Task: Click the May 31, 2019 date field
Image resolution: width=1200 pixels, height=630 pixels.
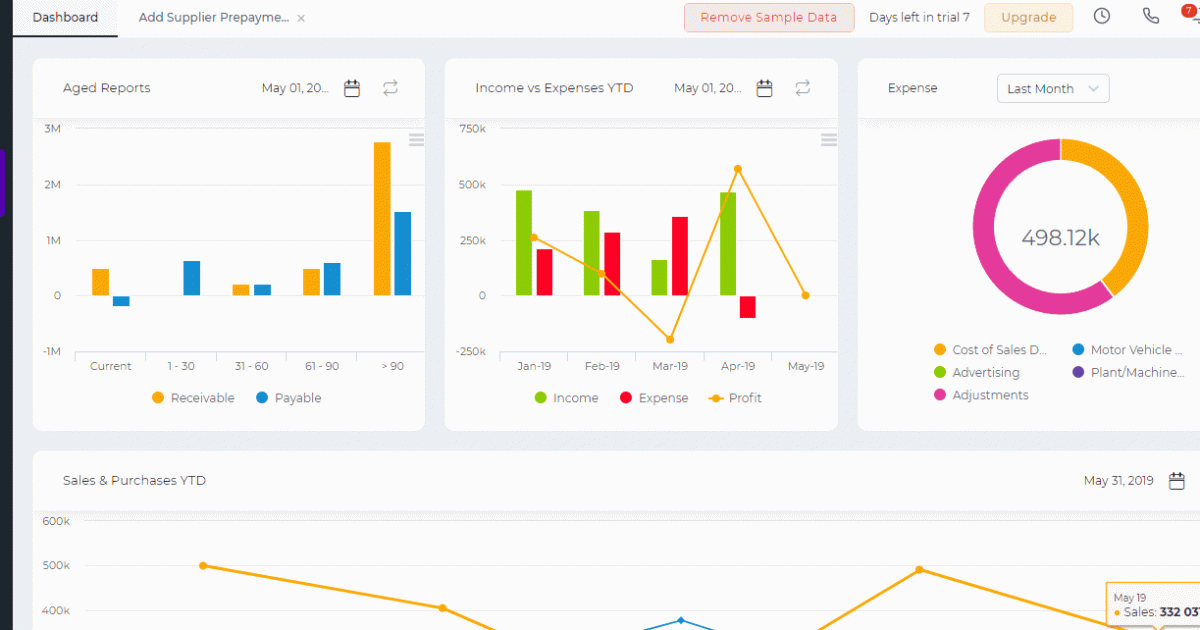Action: click(1119, 481)
